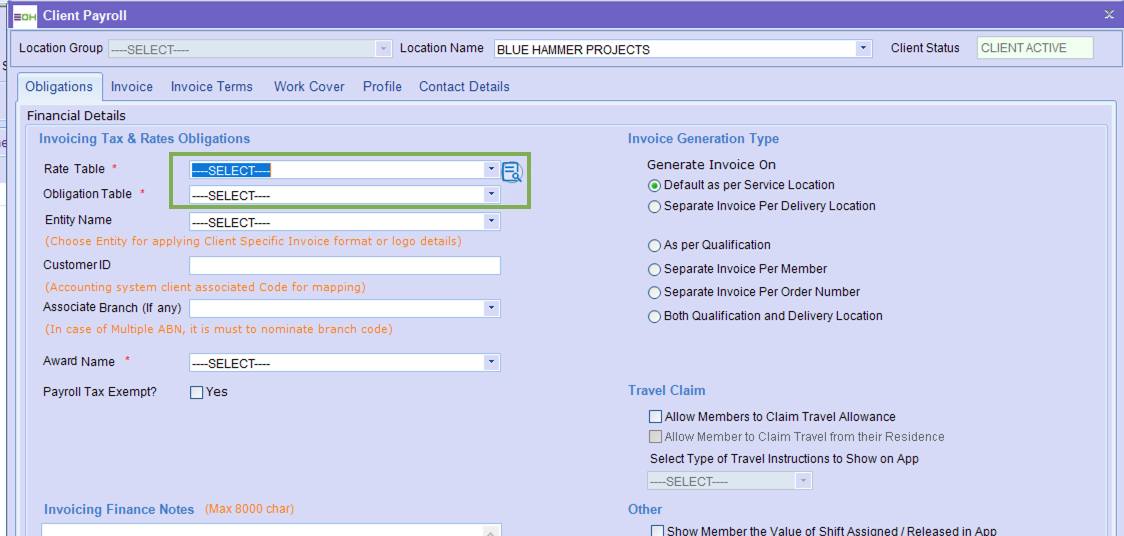Screen dimensions: 1124x536
Task: Select Separate Invoice Per Delivery Location
Action: [x=655, y=207]
